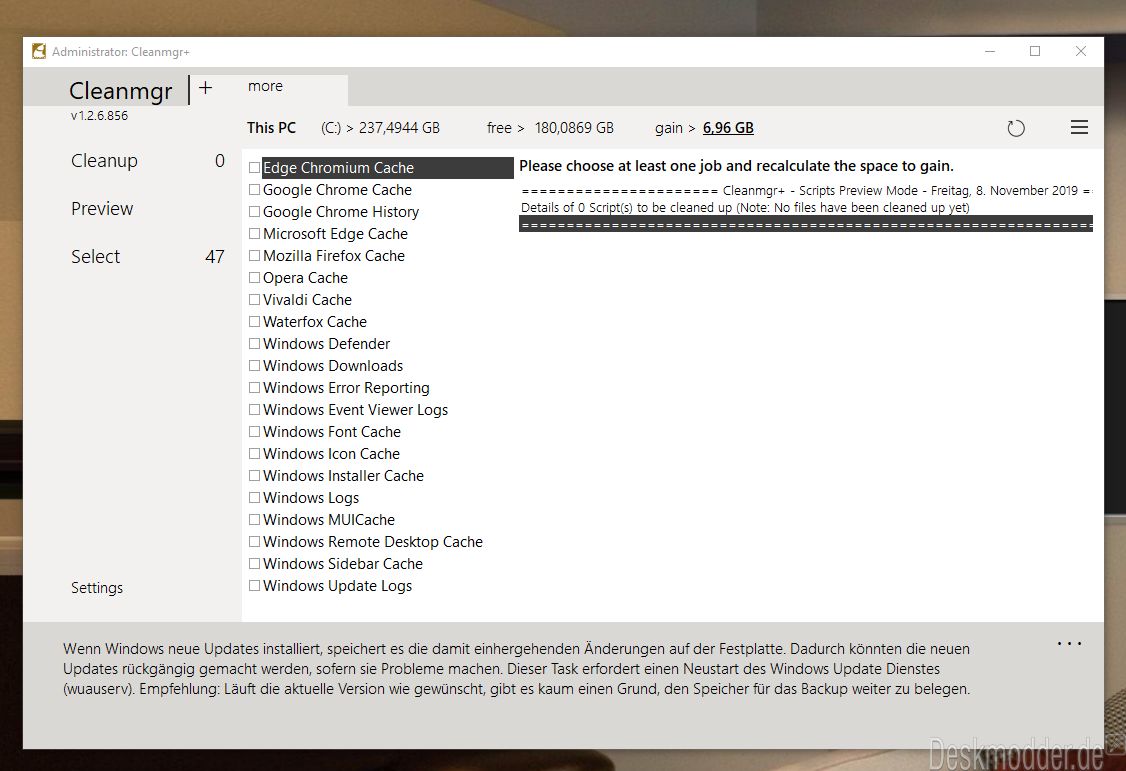Check Windows Remote Desktop Cache box
Viewport: 1126px width, 771px height.
(254, 542)
